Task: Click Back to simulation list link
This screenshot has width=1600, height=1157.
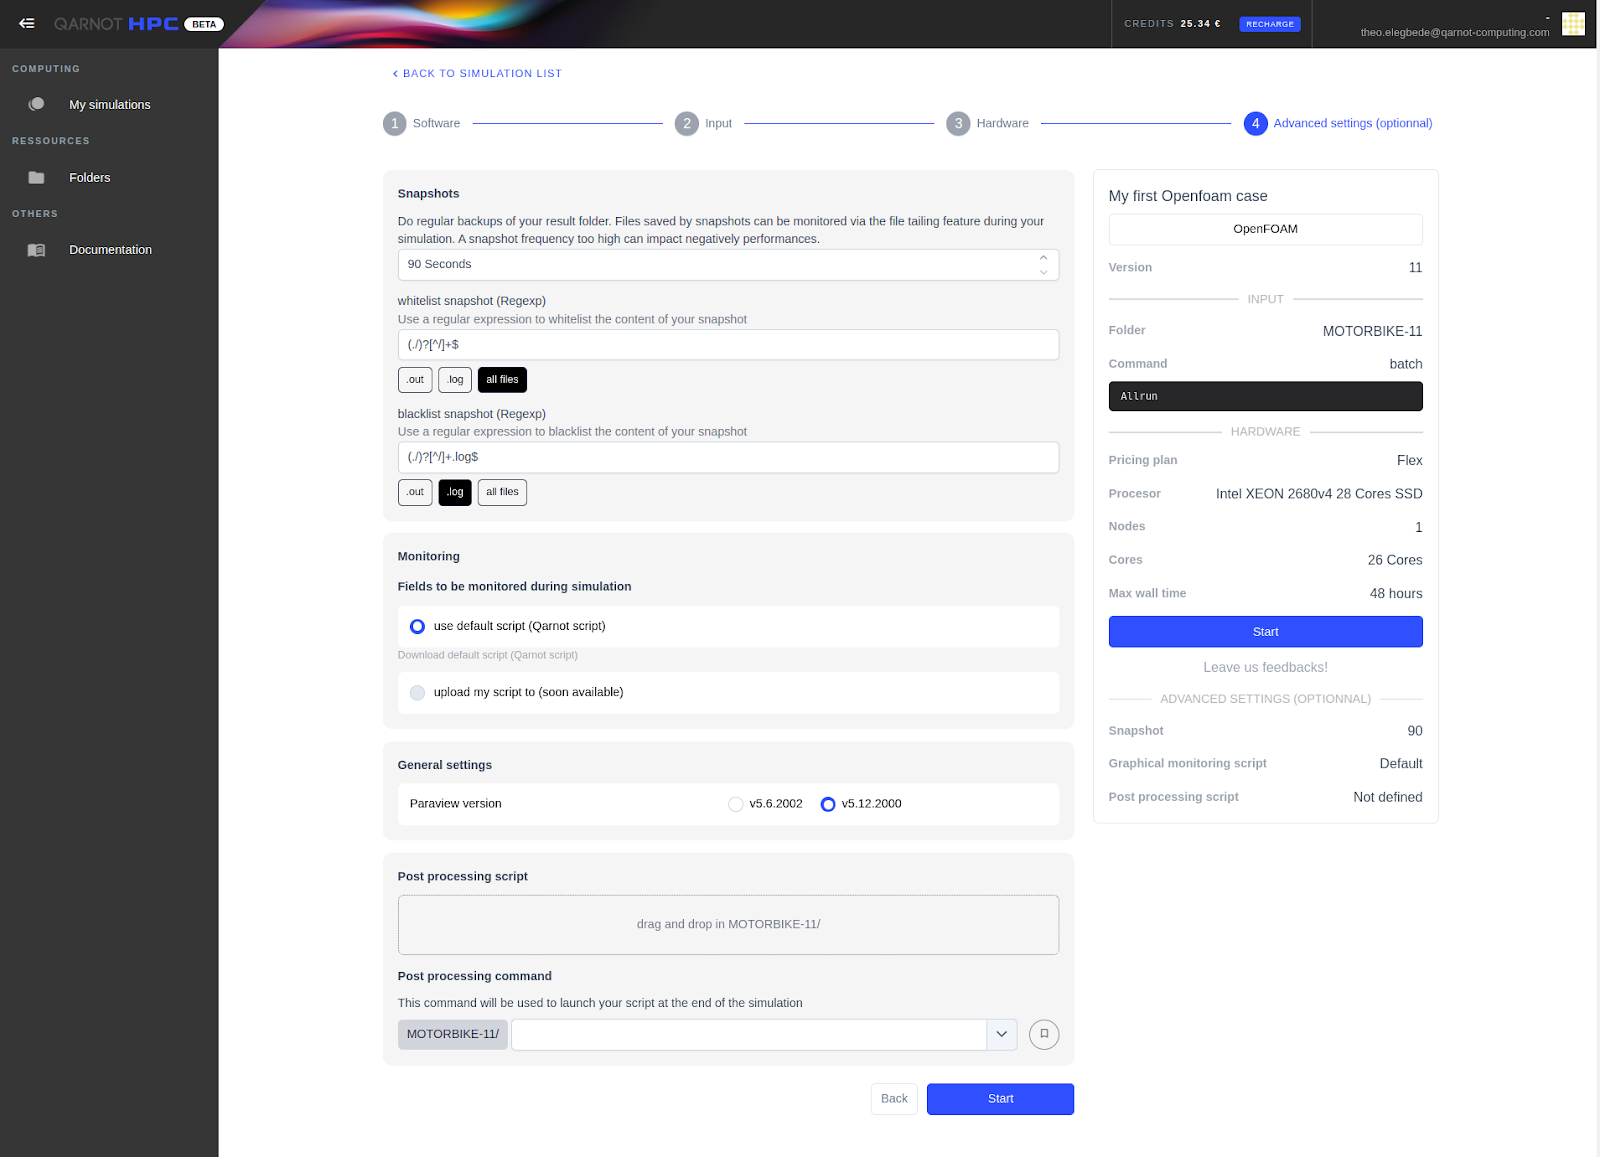Action: coord(477,73)
